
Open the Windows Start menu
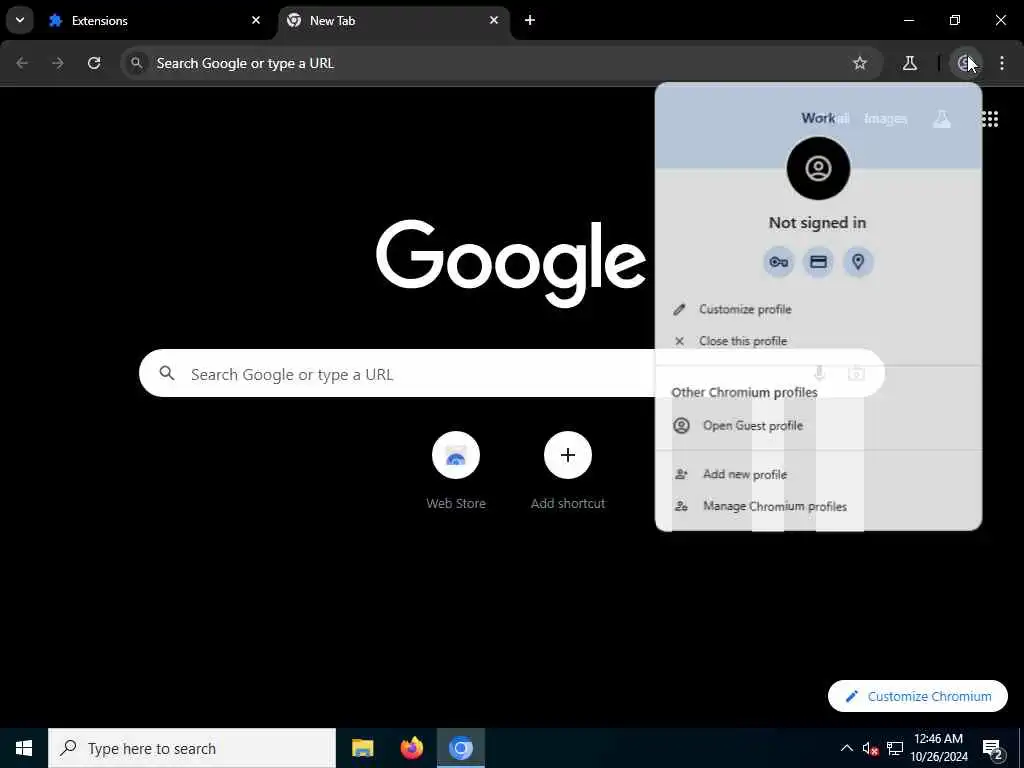pyautogui.click(x=24, y=748)
